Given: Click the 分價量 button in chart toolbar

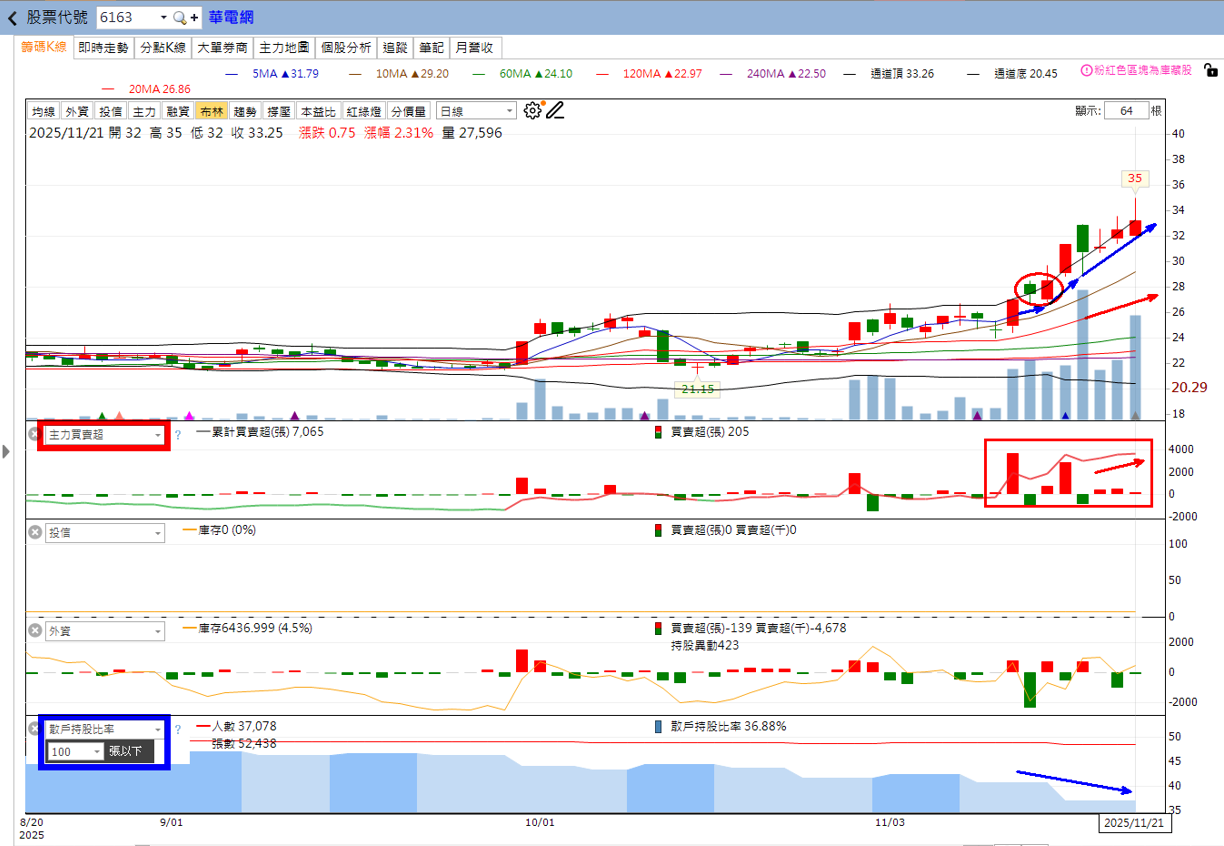Looking at the screenshot, I should (x=408, y=112).
